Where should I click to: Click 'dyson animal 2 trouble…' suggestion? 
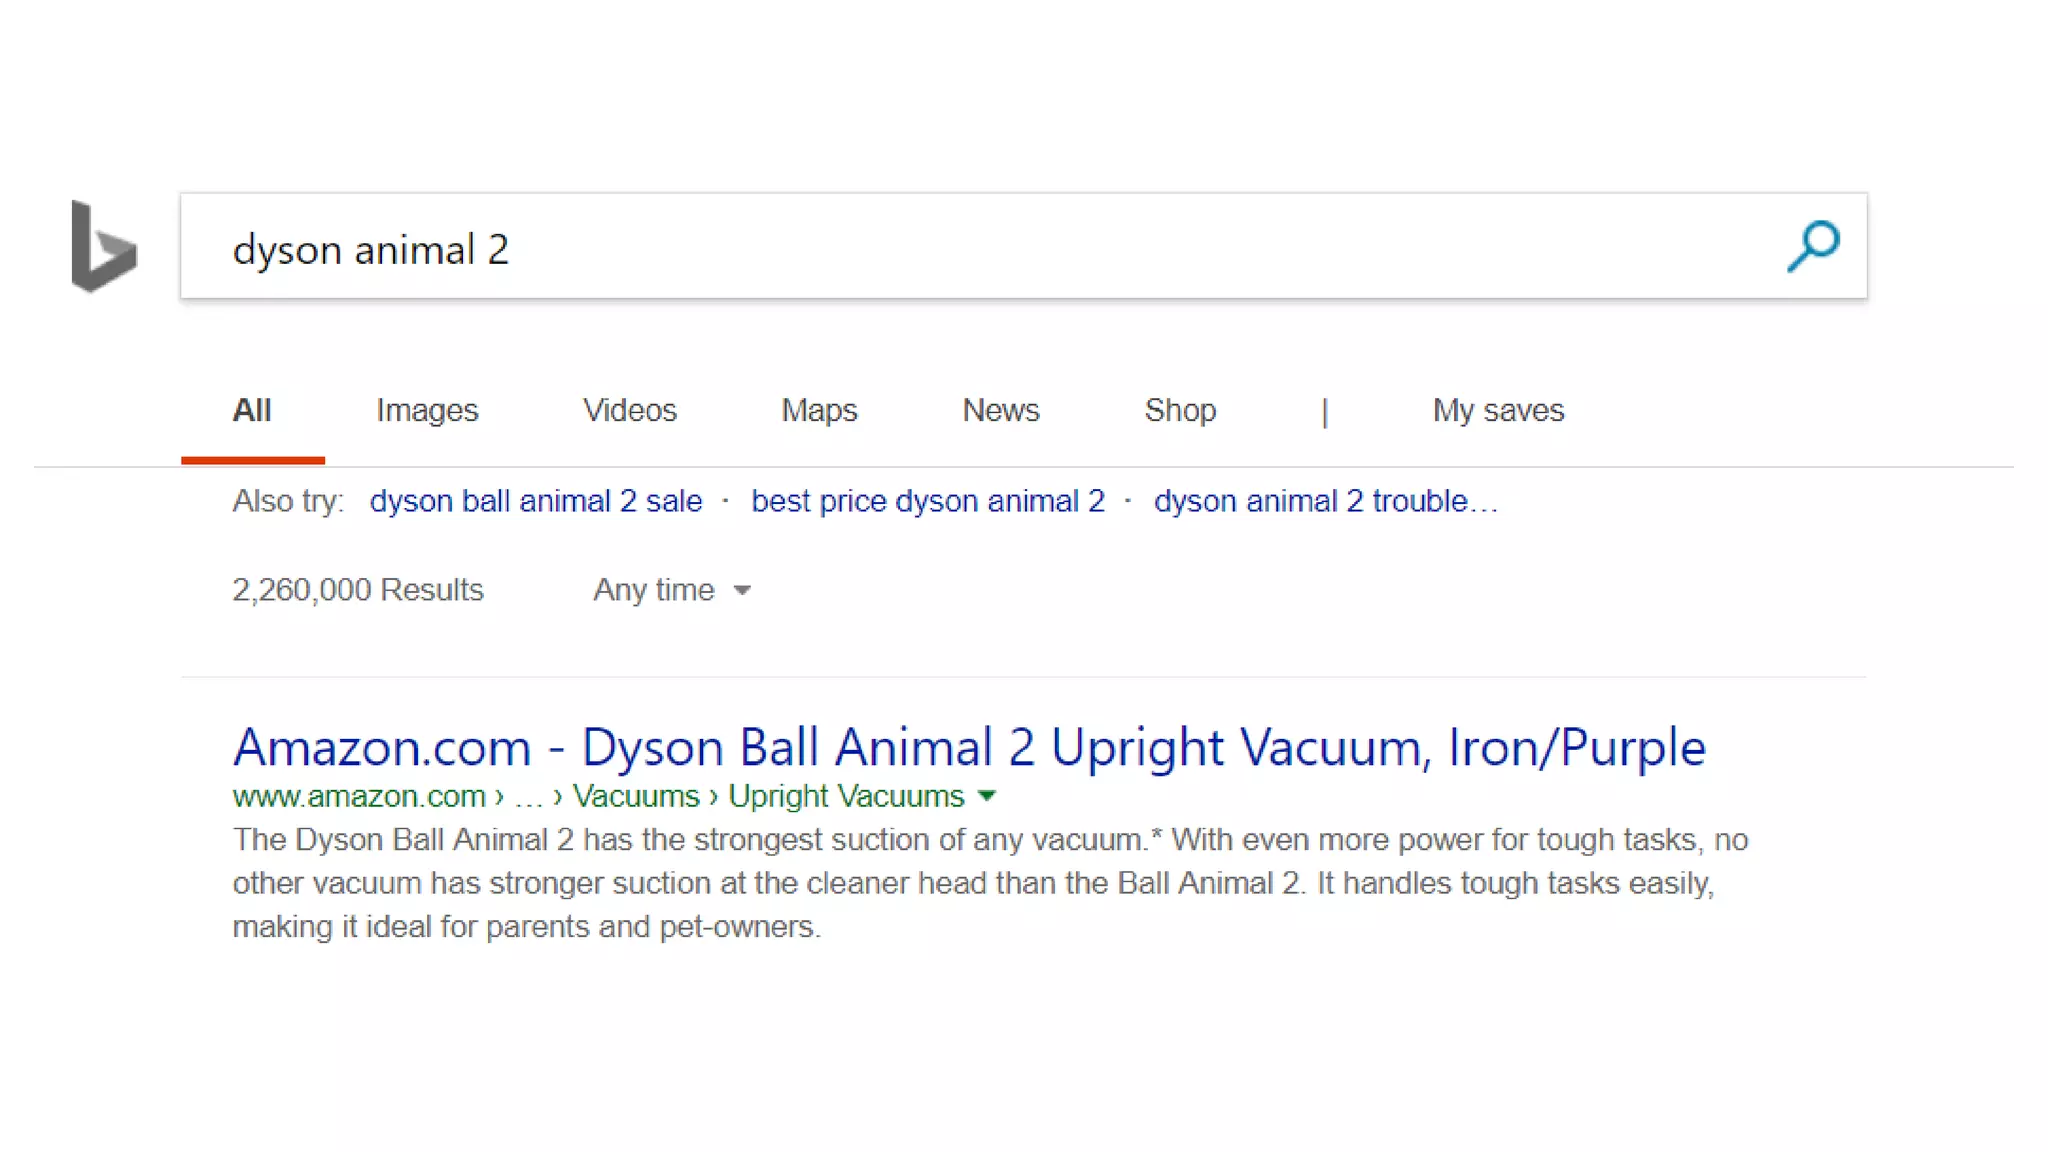pos(1325,501)
